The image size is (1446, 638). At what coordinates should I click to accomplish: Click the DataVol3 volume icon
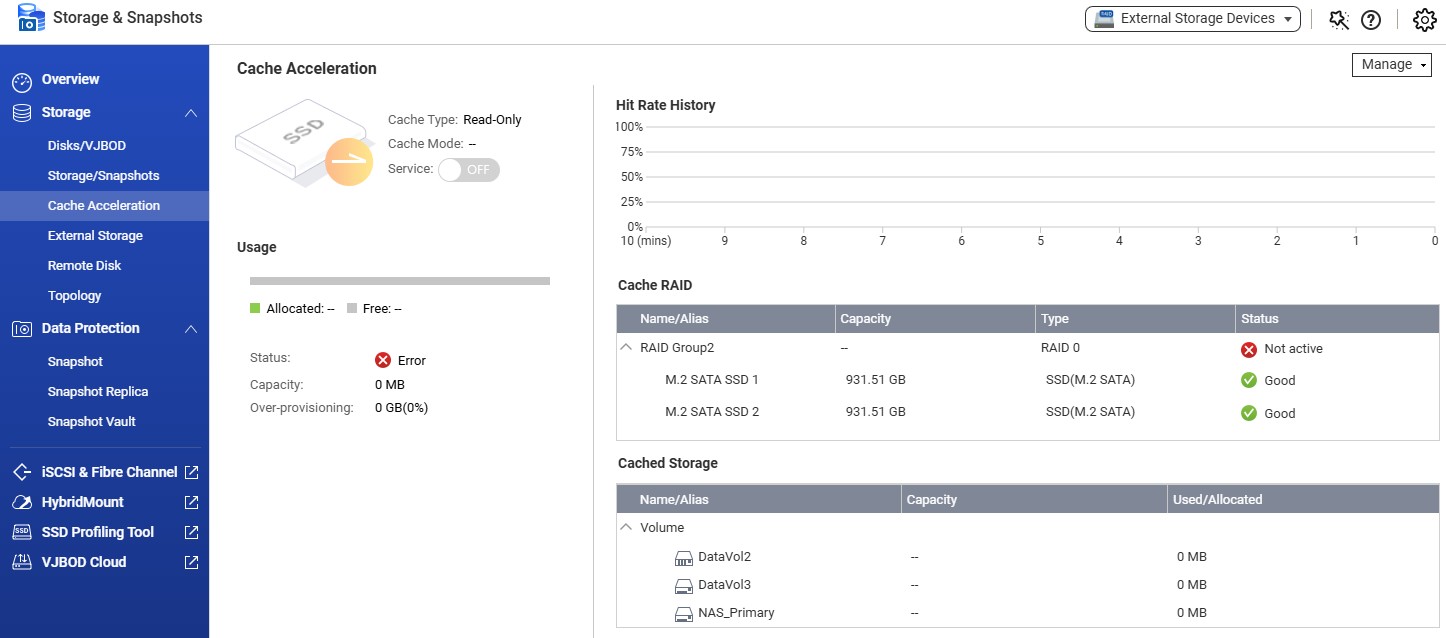point(684,585)
